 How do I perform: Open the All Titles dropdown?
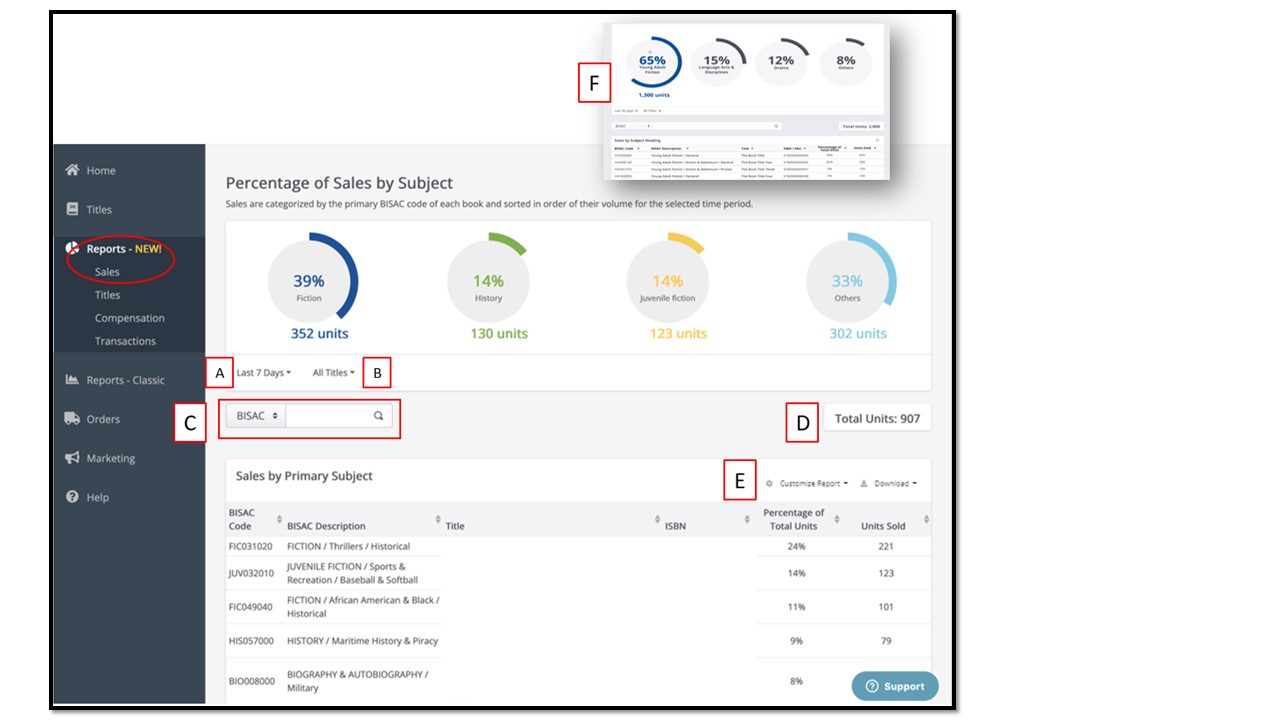(x=334, y=372)
